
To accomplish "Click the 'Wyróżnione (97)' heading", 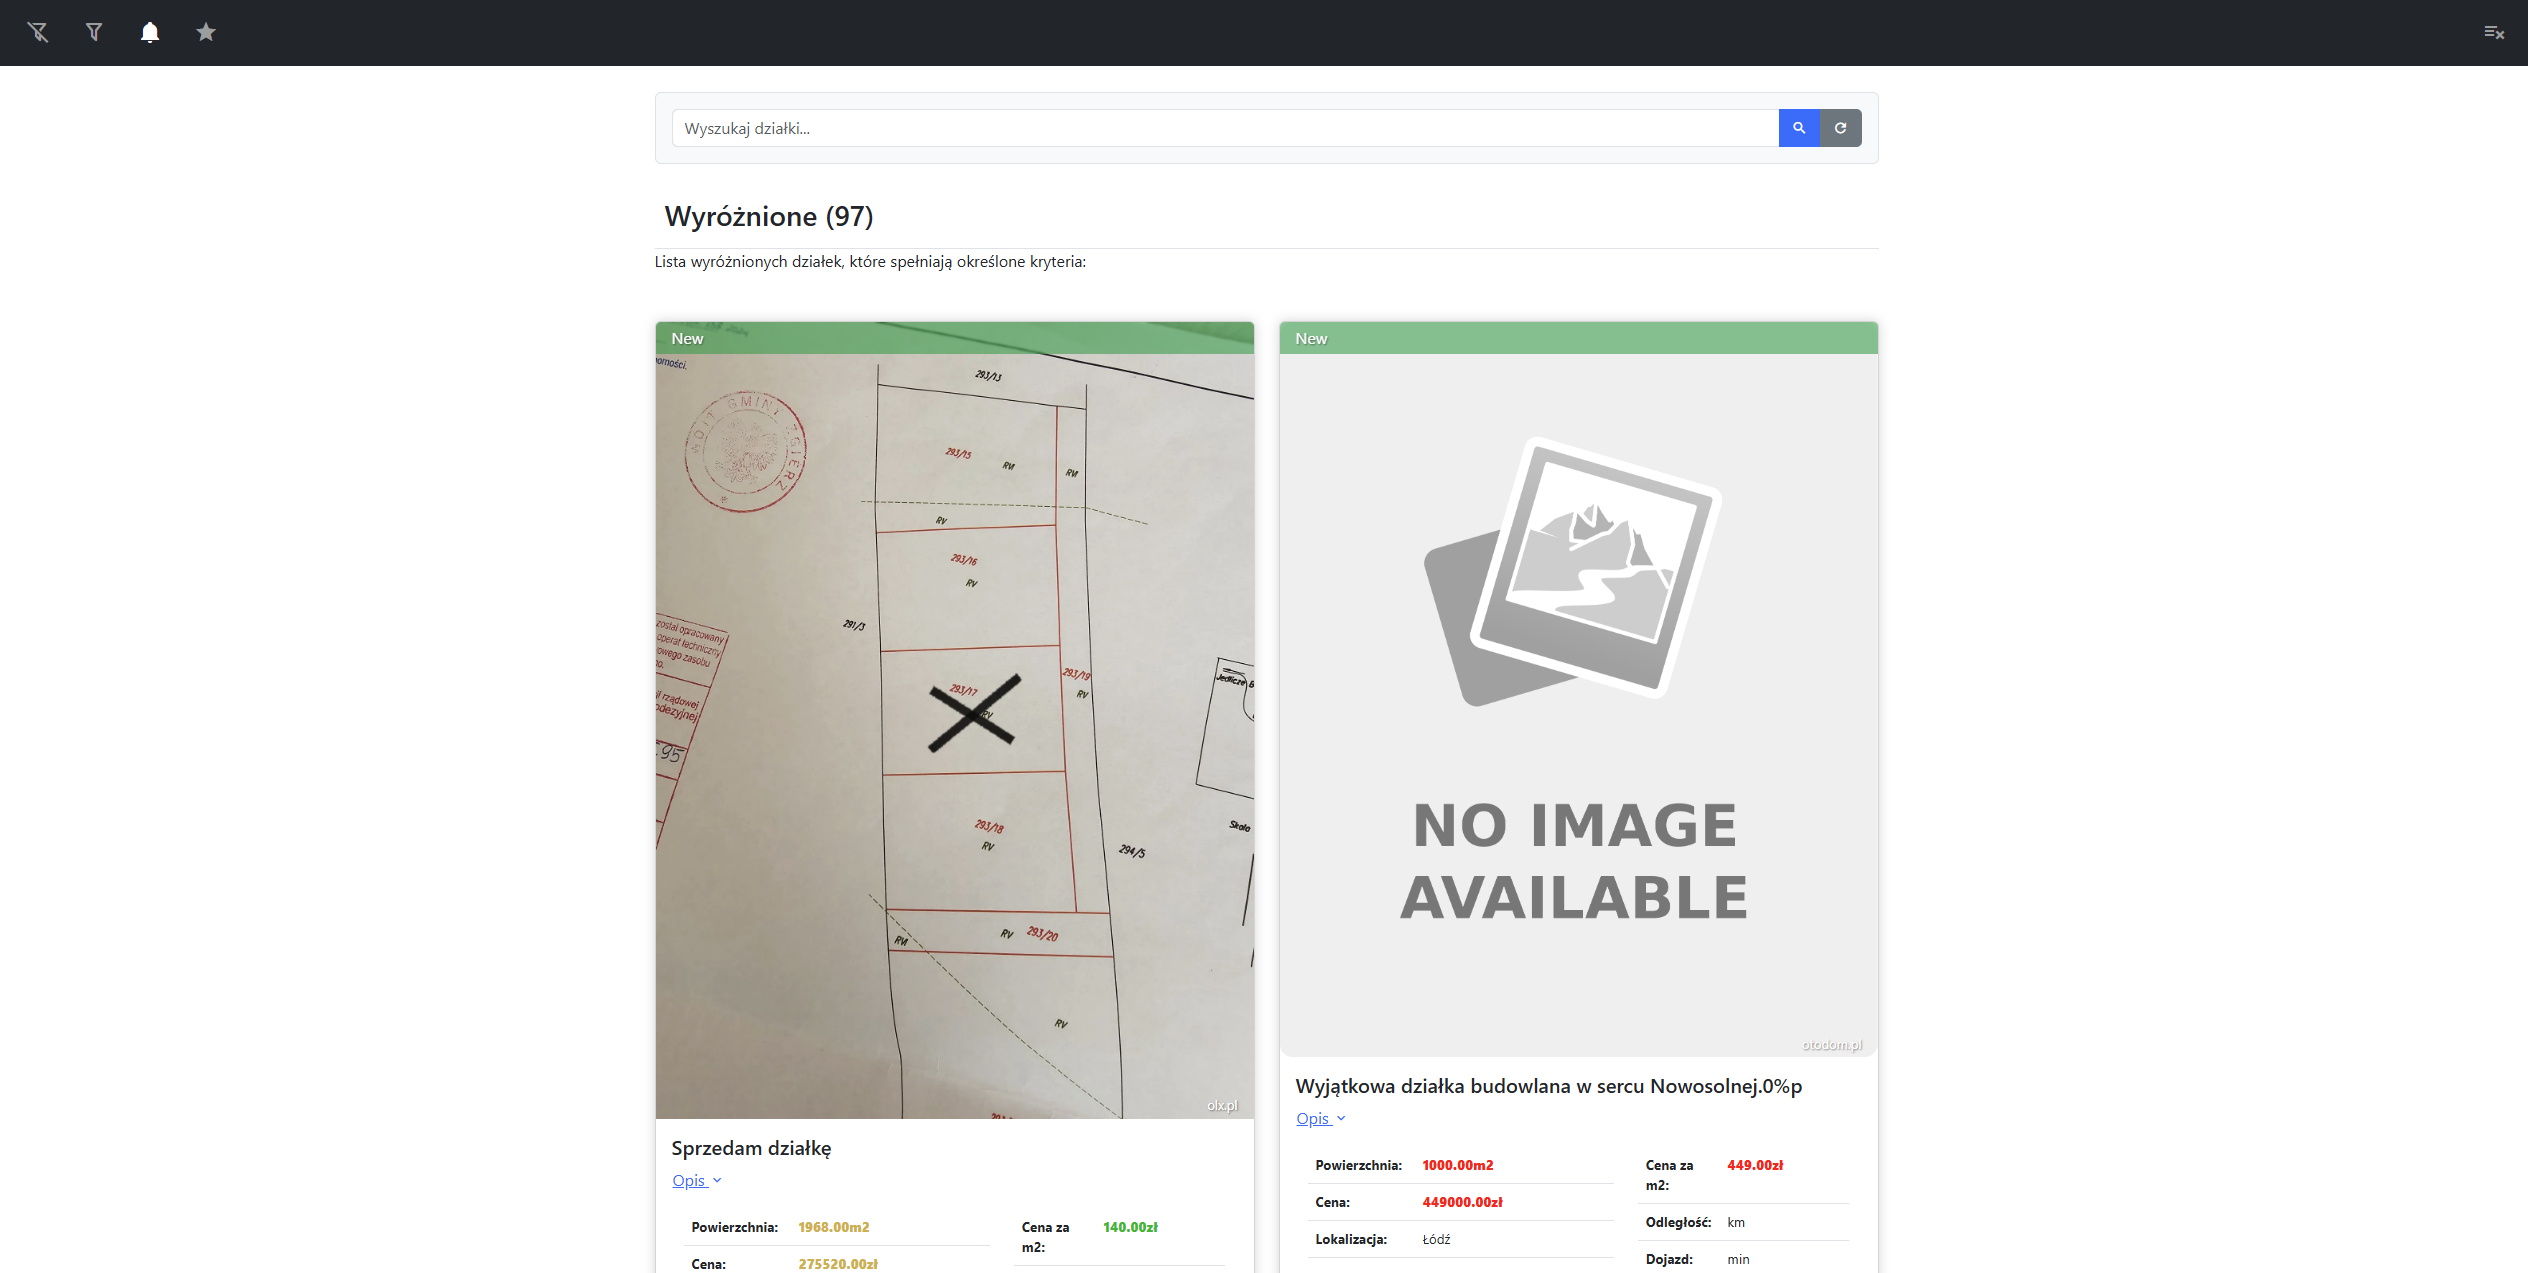I will (x=768, y=216).
